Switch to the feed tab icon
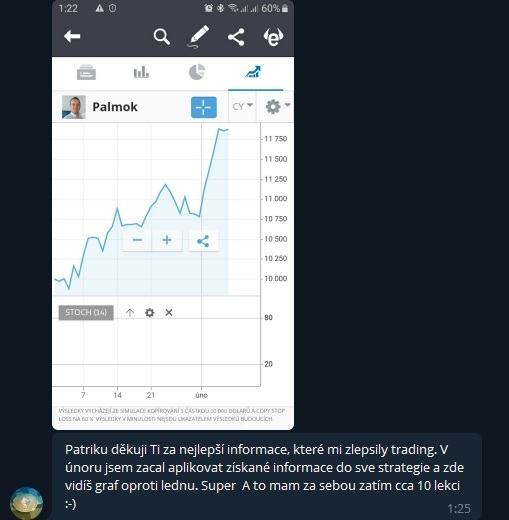The height and width of the screenshot is (520, 509). [x=86, y=72]
